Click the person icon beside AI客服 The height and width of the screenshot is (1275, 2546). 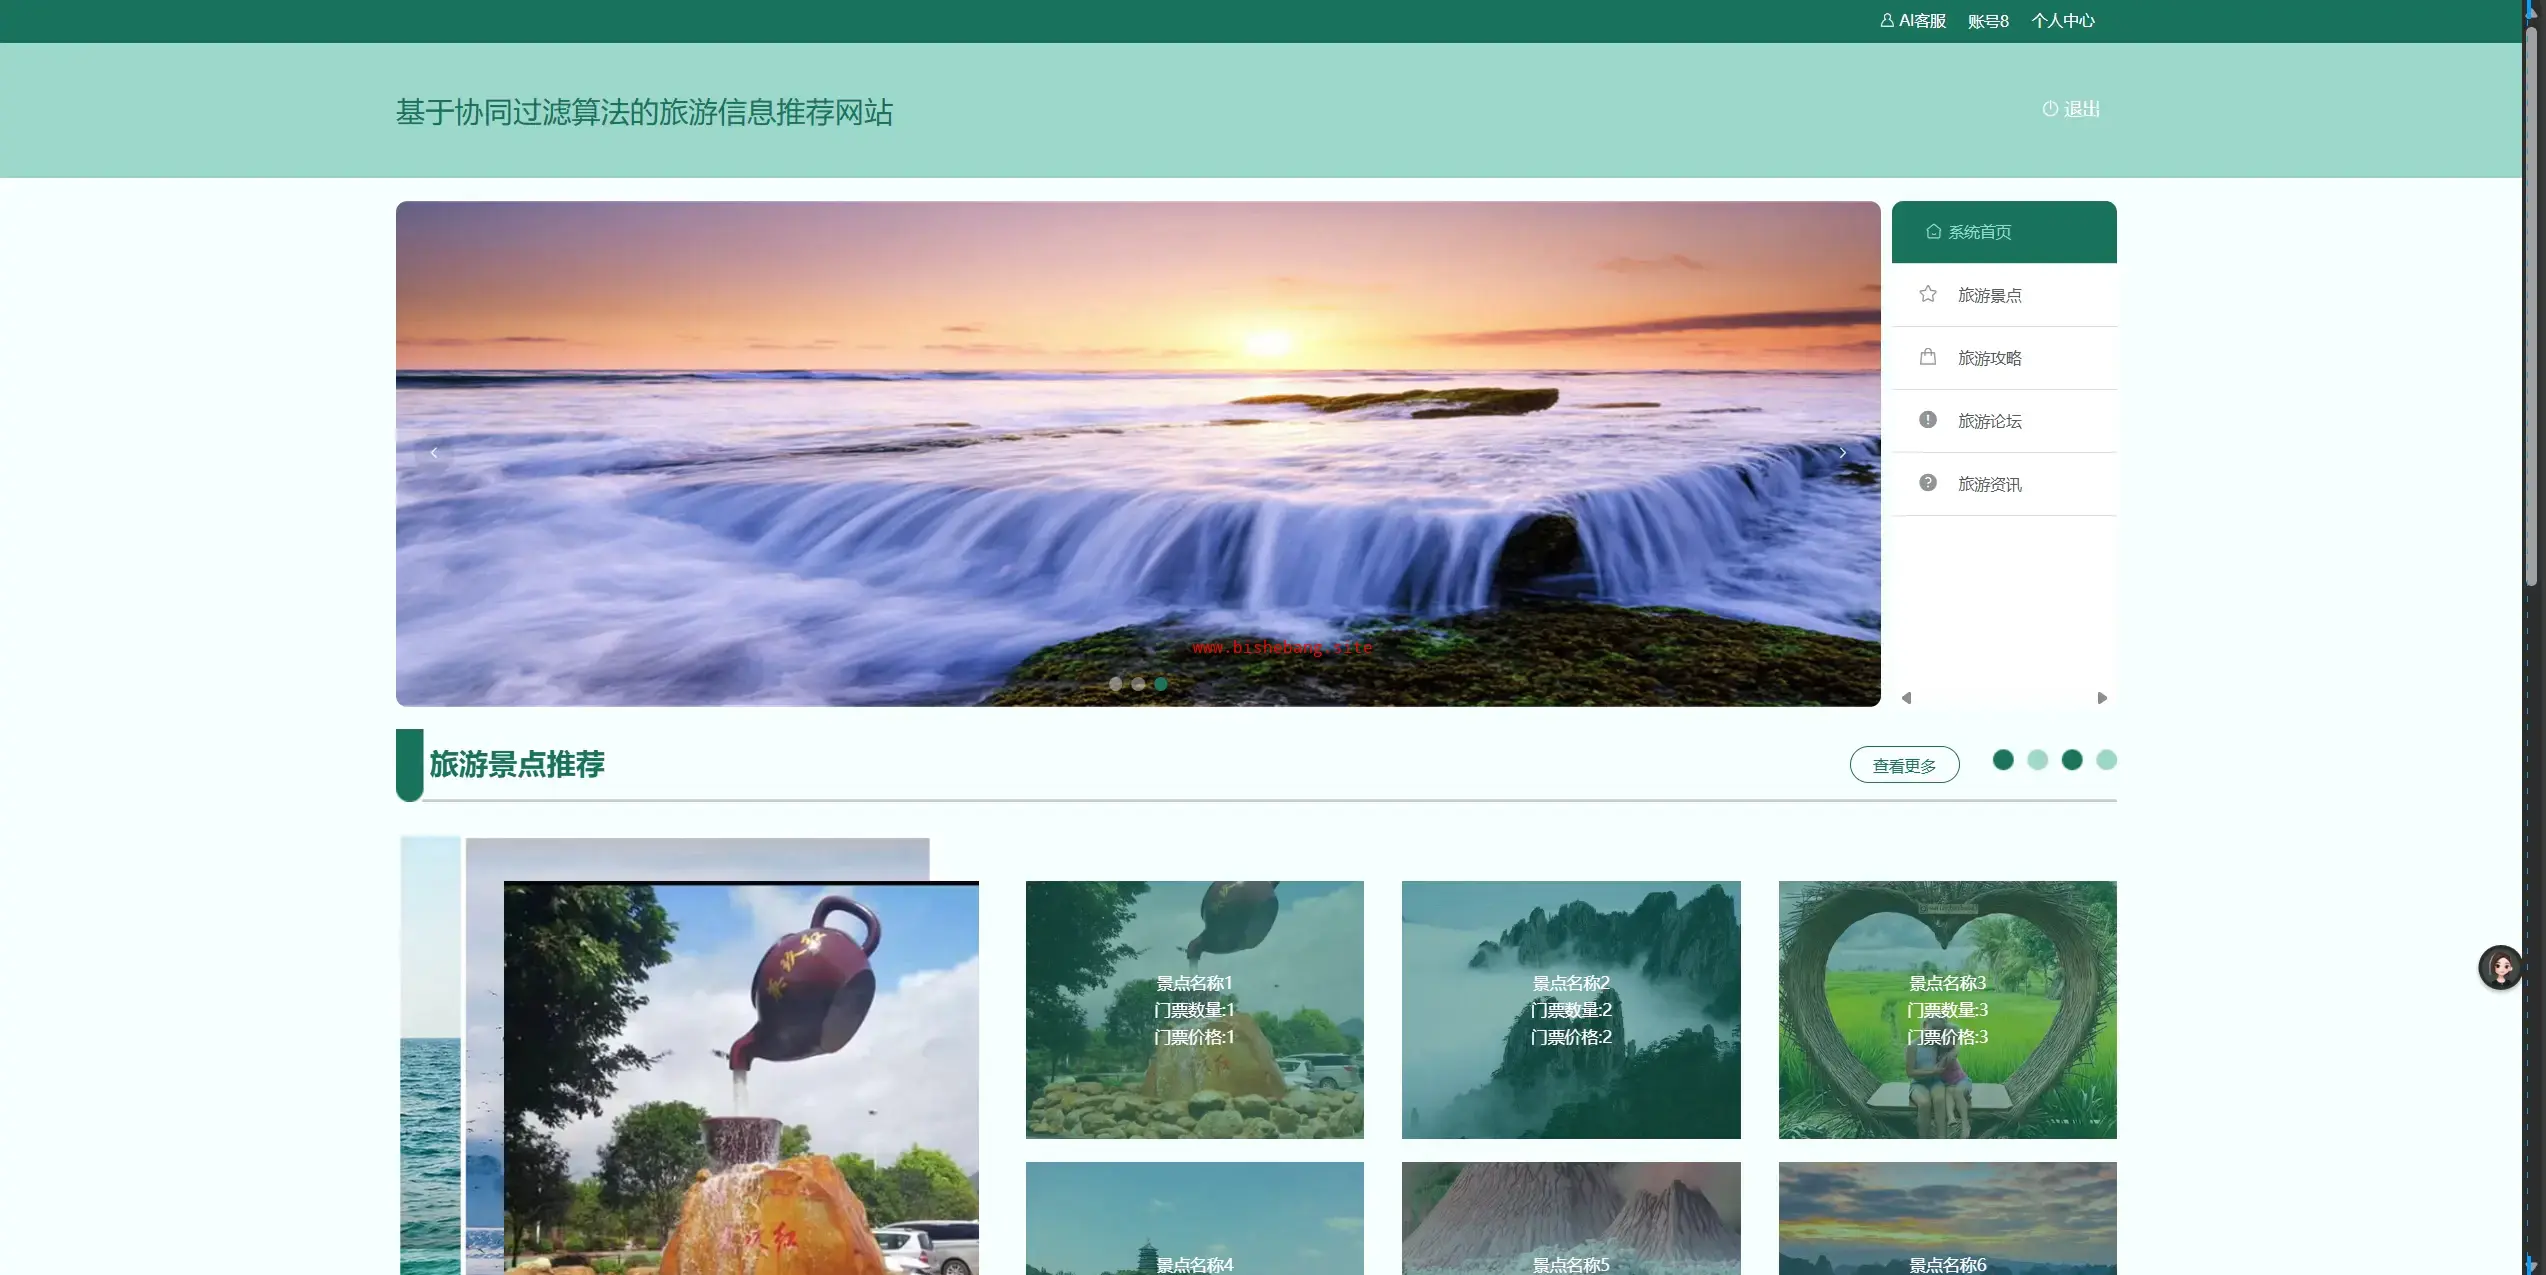(x=1886, y=20)
